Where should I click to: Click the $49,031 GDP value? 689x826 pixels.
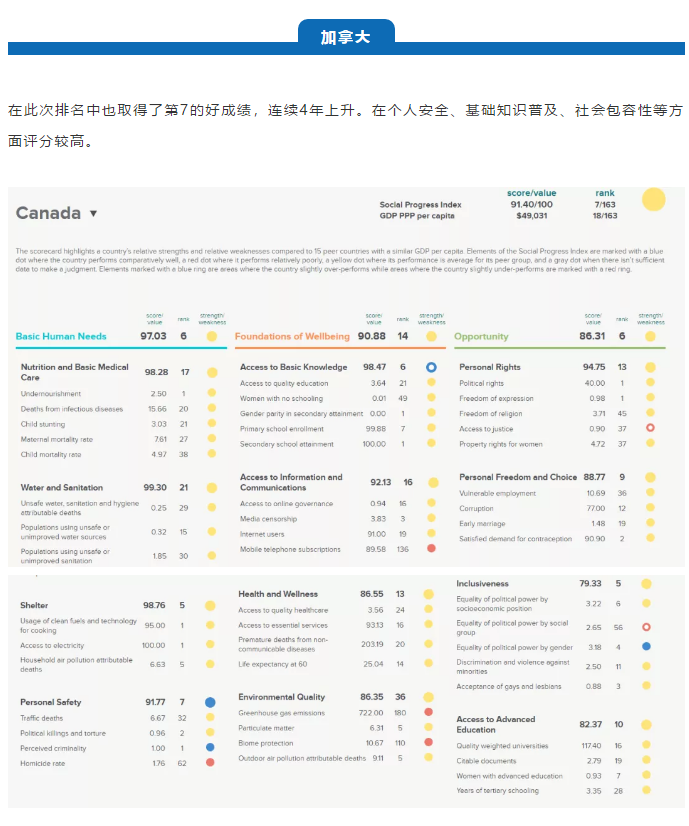[531, 215]
